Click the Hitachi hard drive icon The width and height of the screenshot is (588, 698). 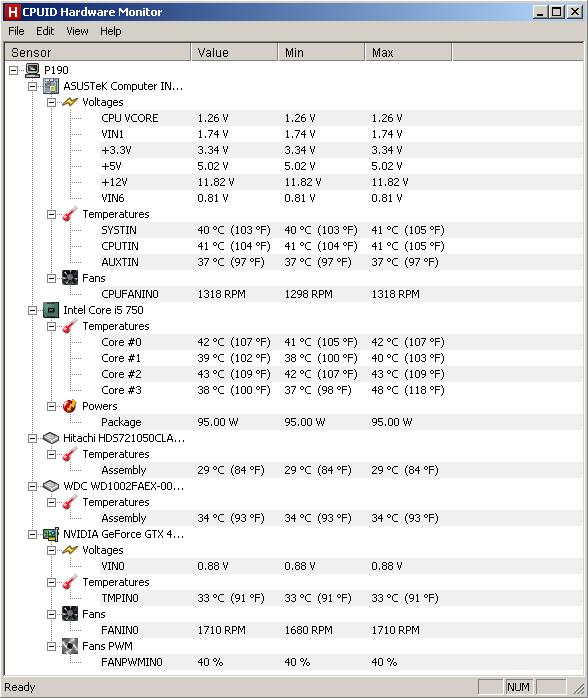pyautogui.click(x=51, y=438)
